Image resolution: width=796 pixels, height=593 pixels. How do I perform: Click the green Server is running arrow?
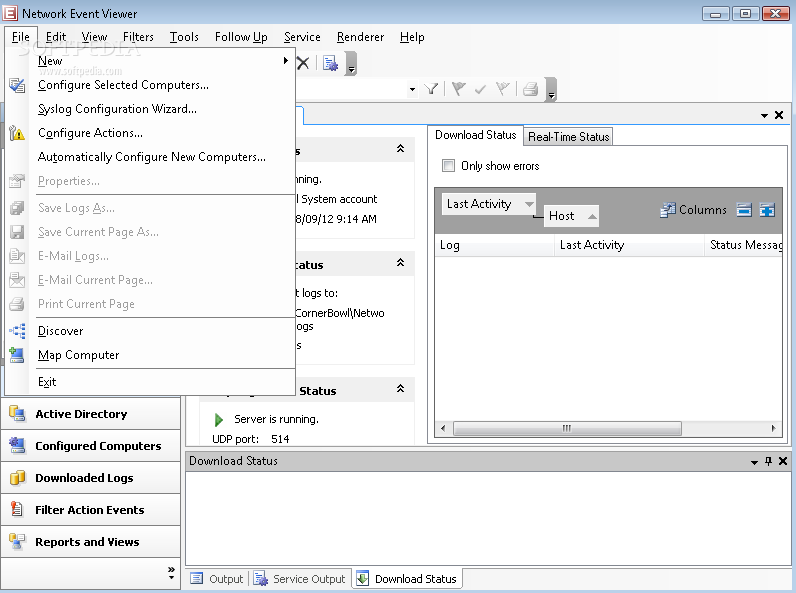[x=219, y=420]
